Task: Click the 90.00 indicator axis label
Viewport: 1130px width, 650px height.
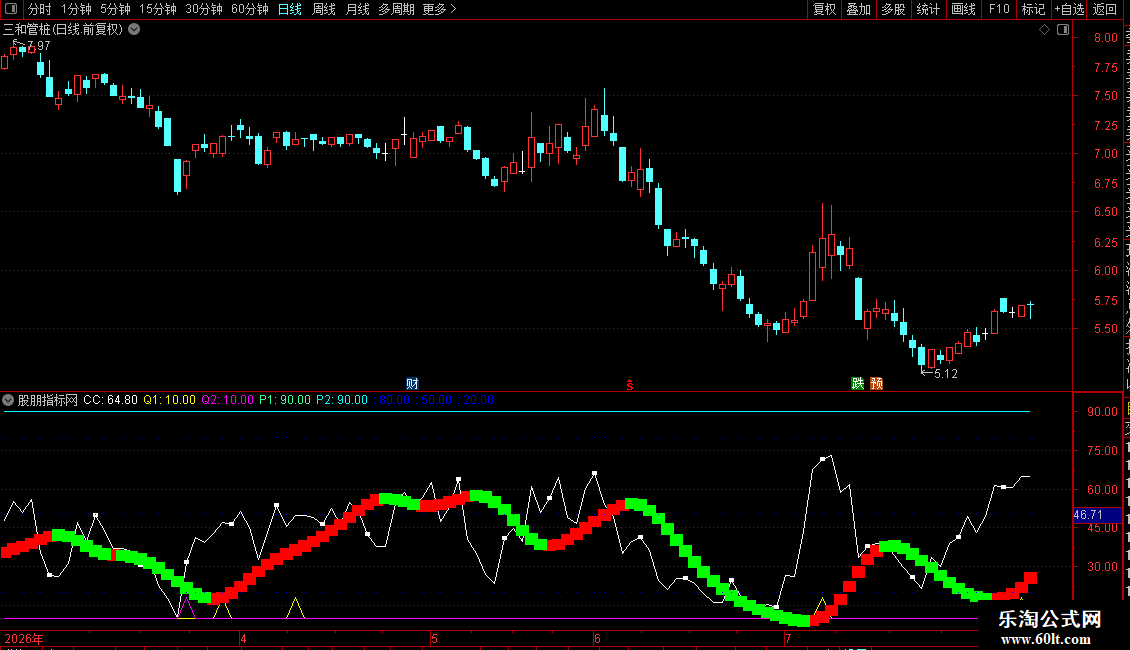Action: (x=1103, y=412)
